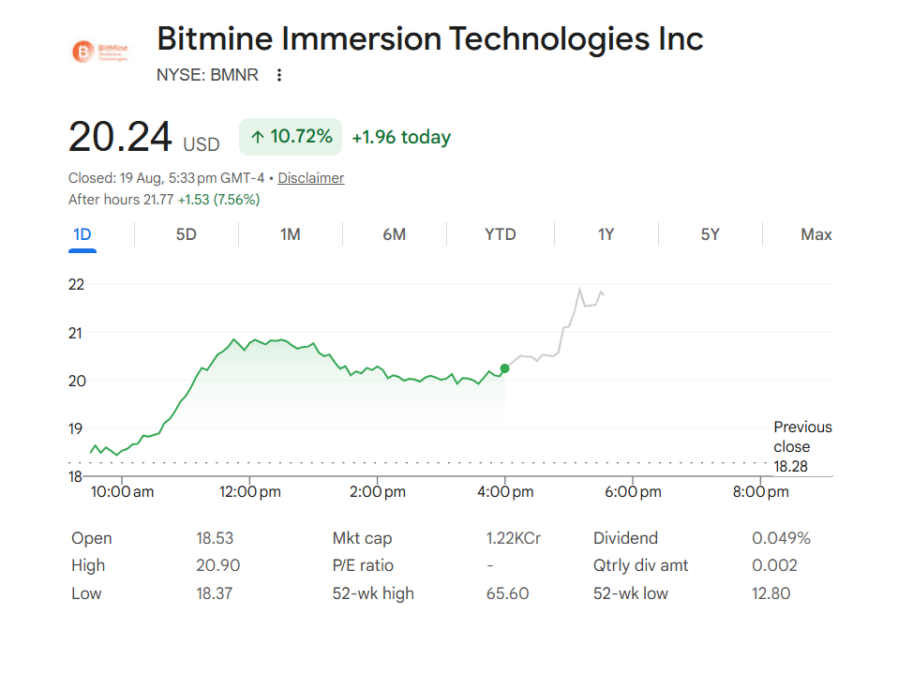Show the 6M chart range
Screen dimensions: 898x675
pyautogui.click(x=394, y=235)
